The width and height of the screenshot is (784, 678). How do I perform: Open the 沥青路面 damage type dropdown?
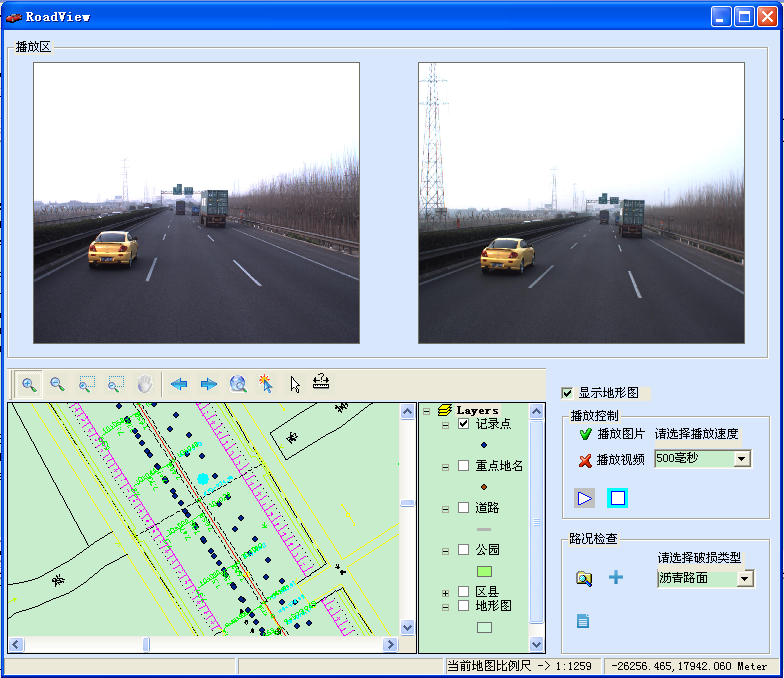[745, 578]
